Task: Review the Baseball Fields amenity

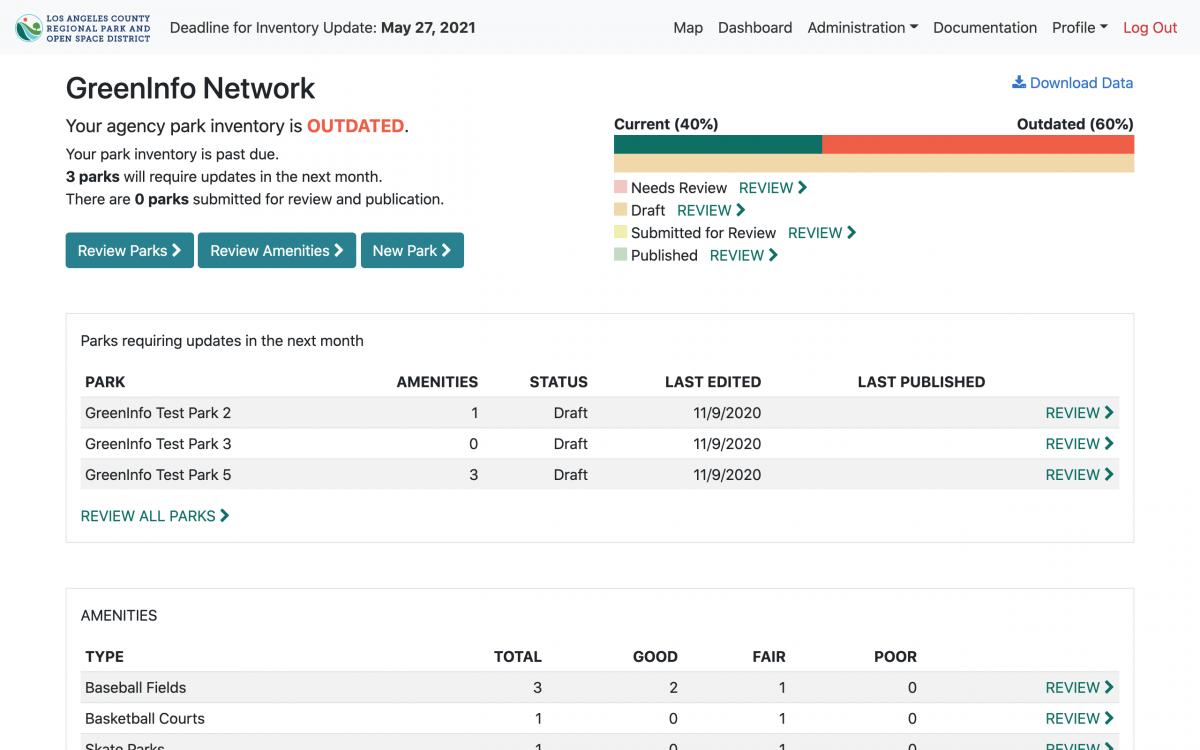Action: click(1080, 688)
